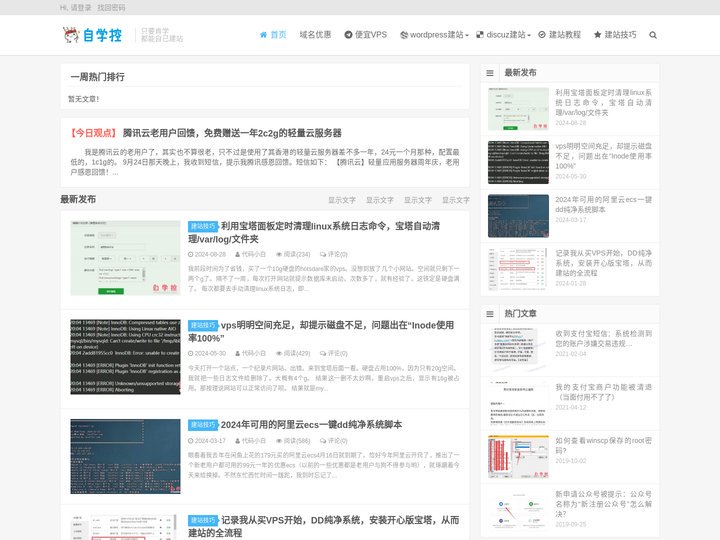Open the vps明明空间充足 post title
This screenshot has height=540, width=720.
point(321,332)
